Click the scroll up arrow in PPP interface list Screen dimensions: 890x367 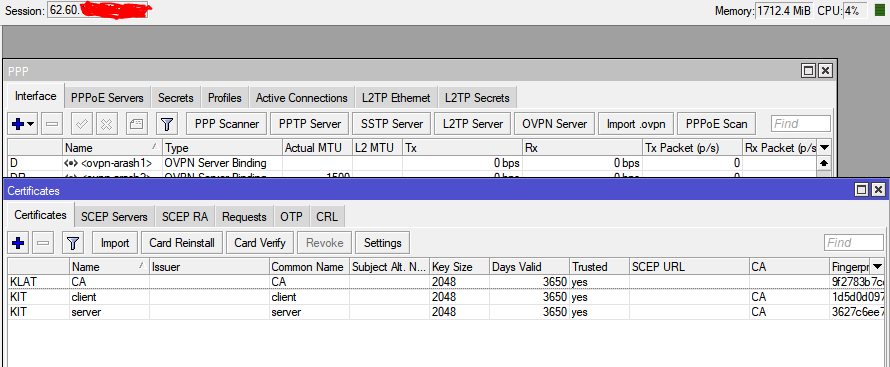(825, 162)
